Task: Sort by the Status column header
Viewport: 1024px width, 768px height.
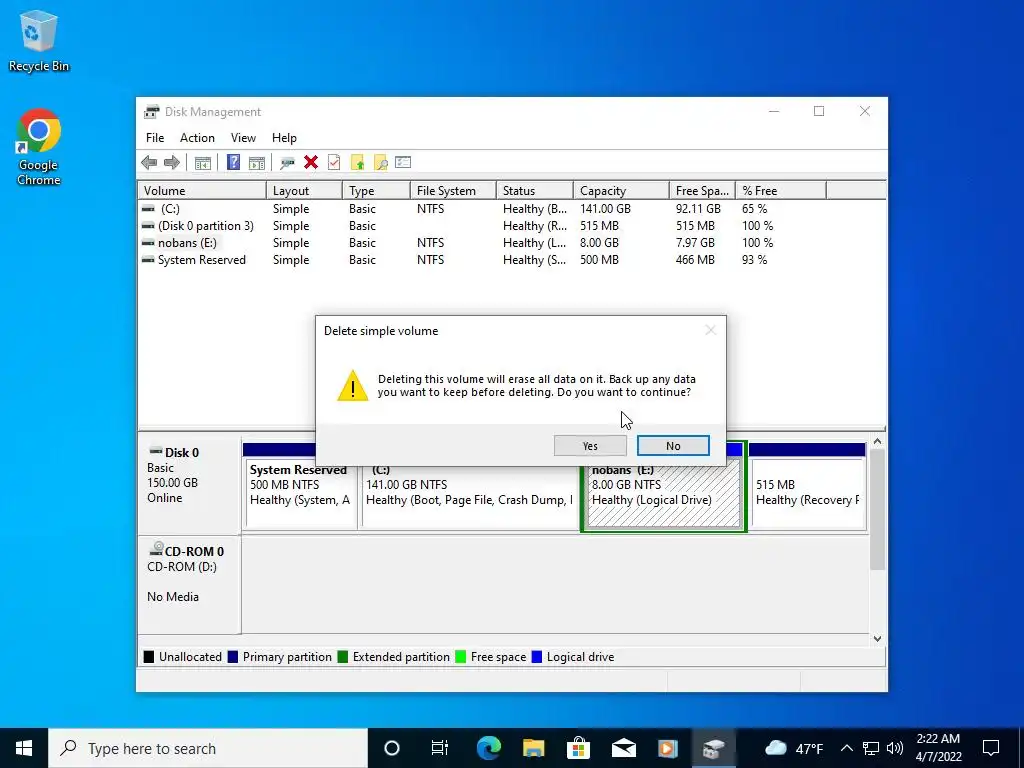Action: coord(535,191)
